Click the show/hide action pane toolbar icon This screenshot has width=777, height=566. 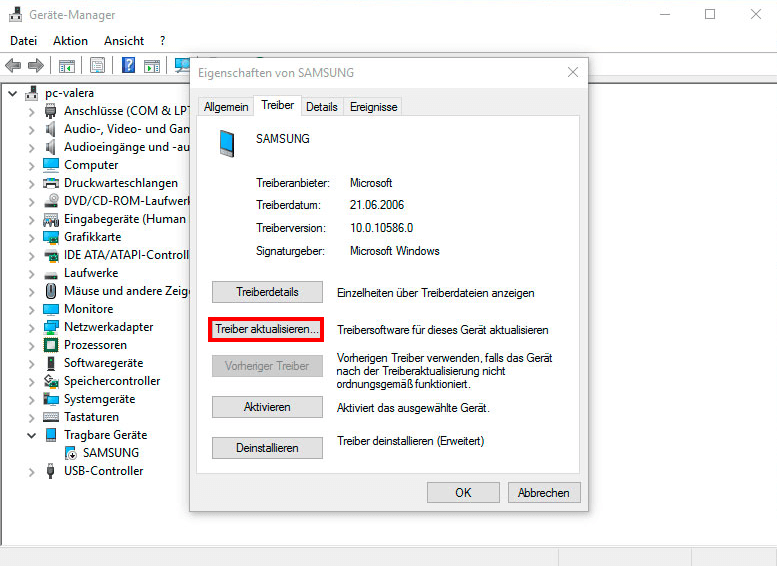152,65
